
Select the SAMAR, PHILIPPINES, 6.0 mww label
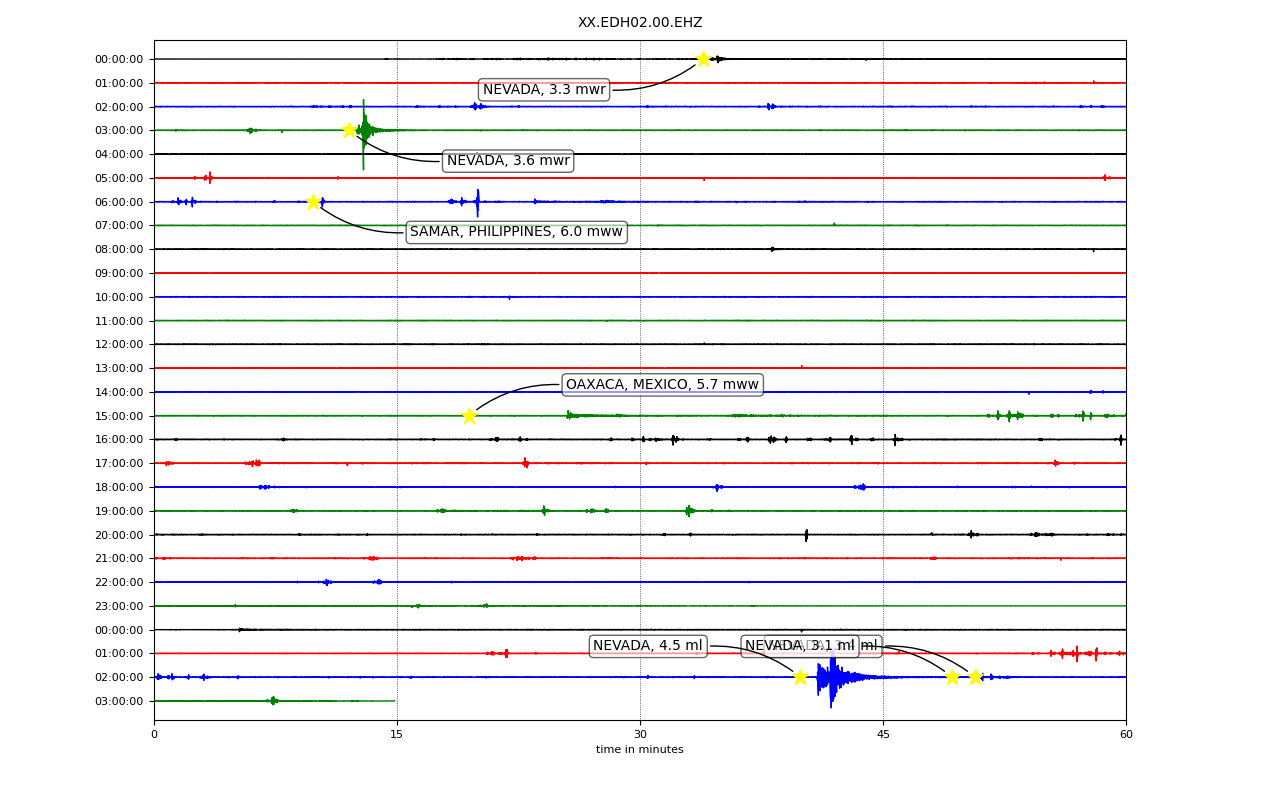click(x=516, y=232)
